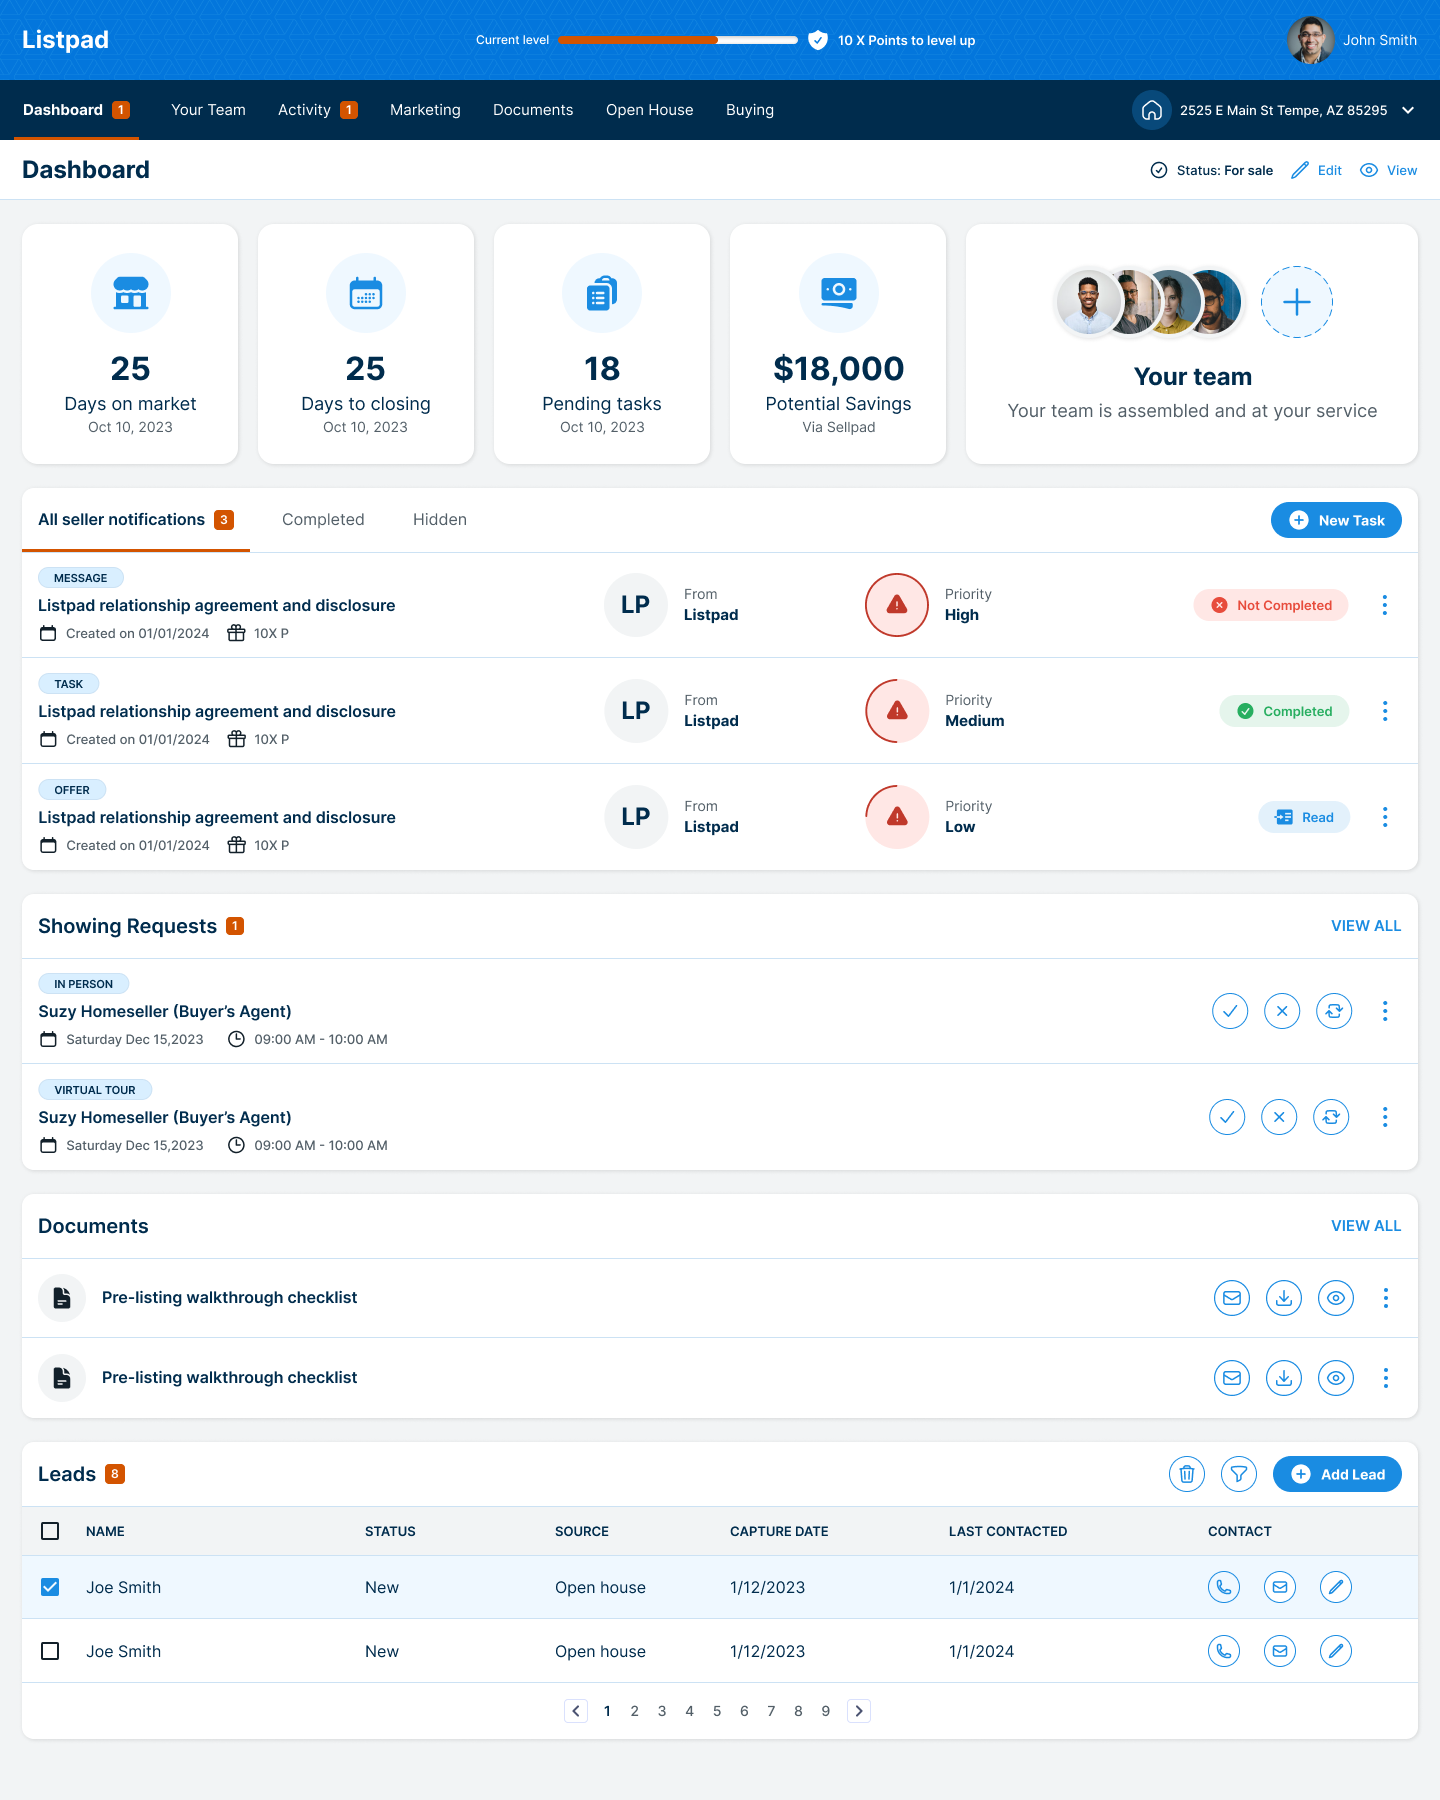Preview the second walkthrough checklist with eye icon
The height and width of the screenshot is (1800, 1440).
coord(1336,1378)
